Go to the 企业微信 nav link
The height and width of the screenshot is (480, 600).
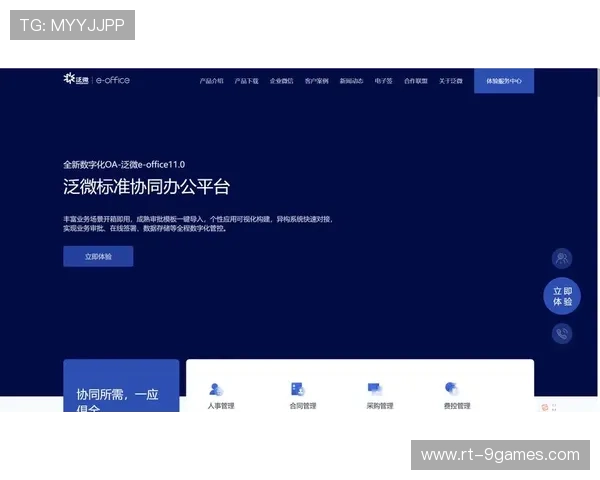click(x=281, y=81)
